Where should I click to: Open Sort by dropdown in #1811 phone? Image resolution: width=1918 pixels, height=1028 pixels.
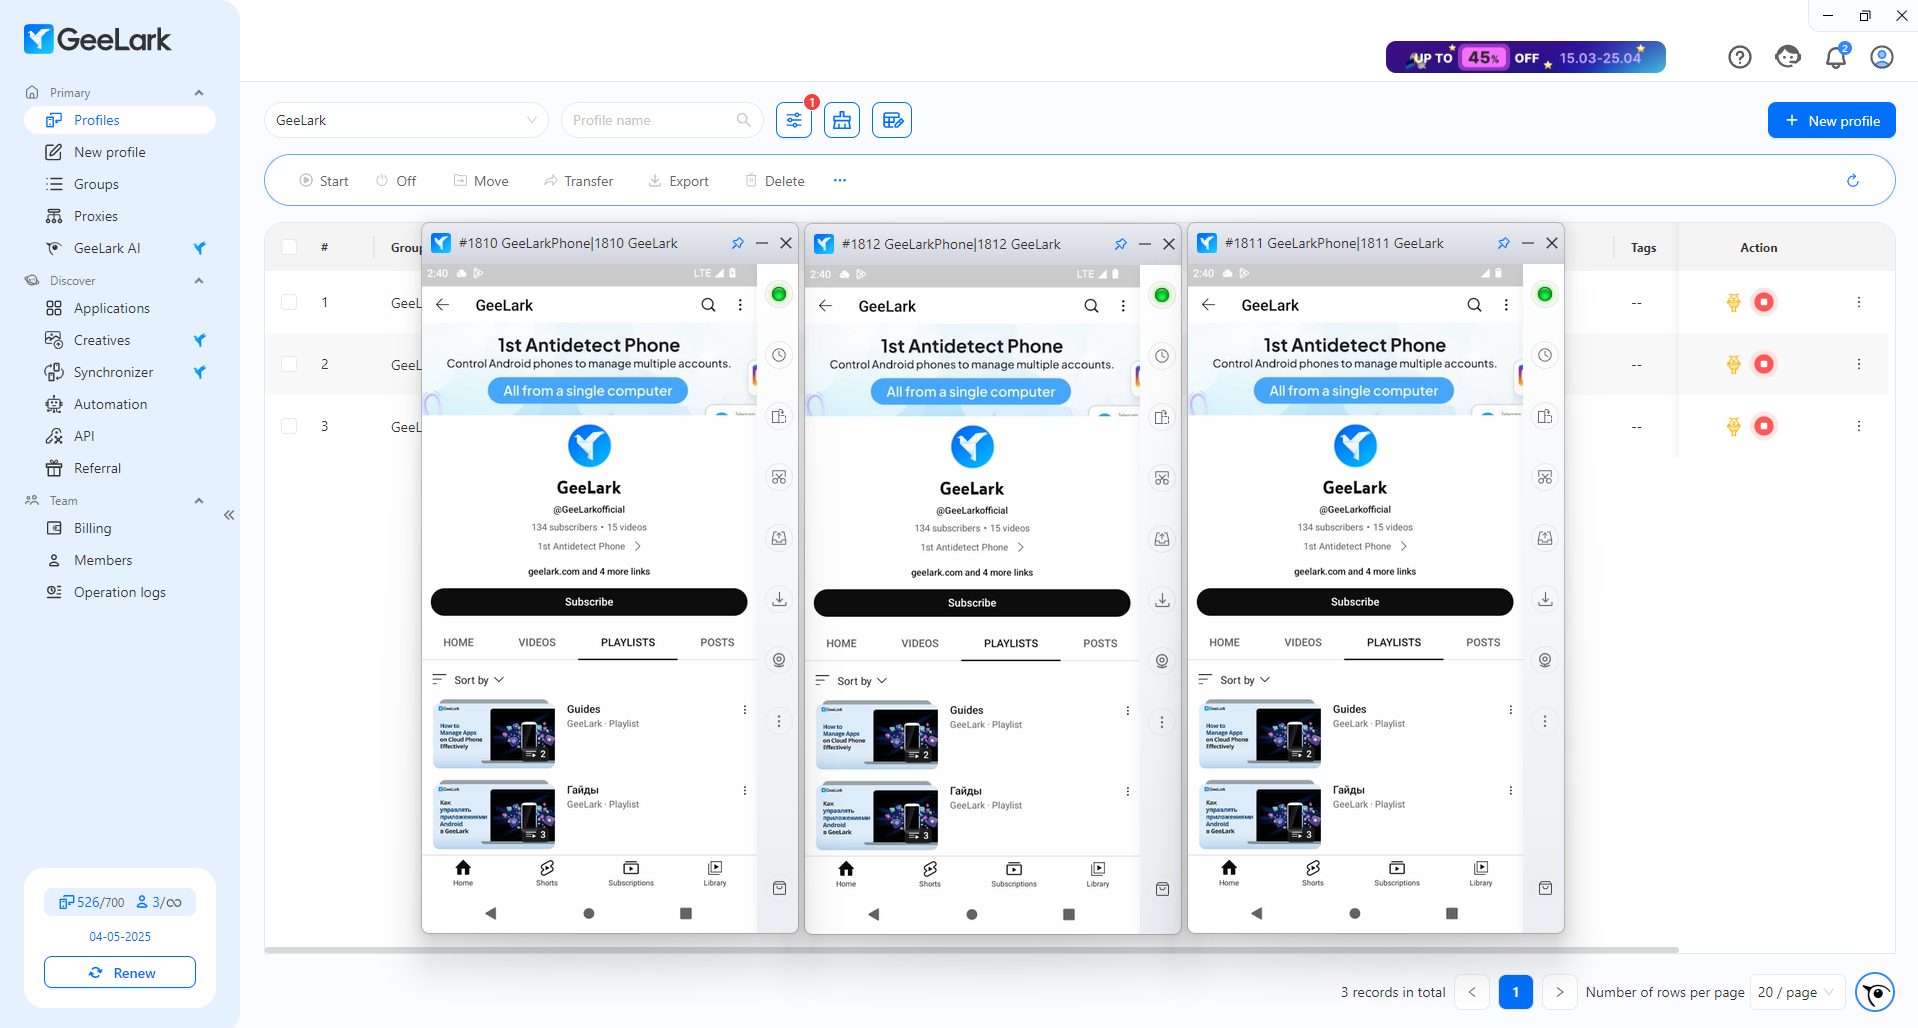[1236, 680]
